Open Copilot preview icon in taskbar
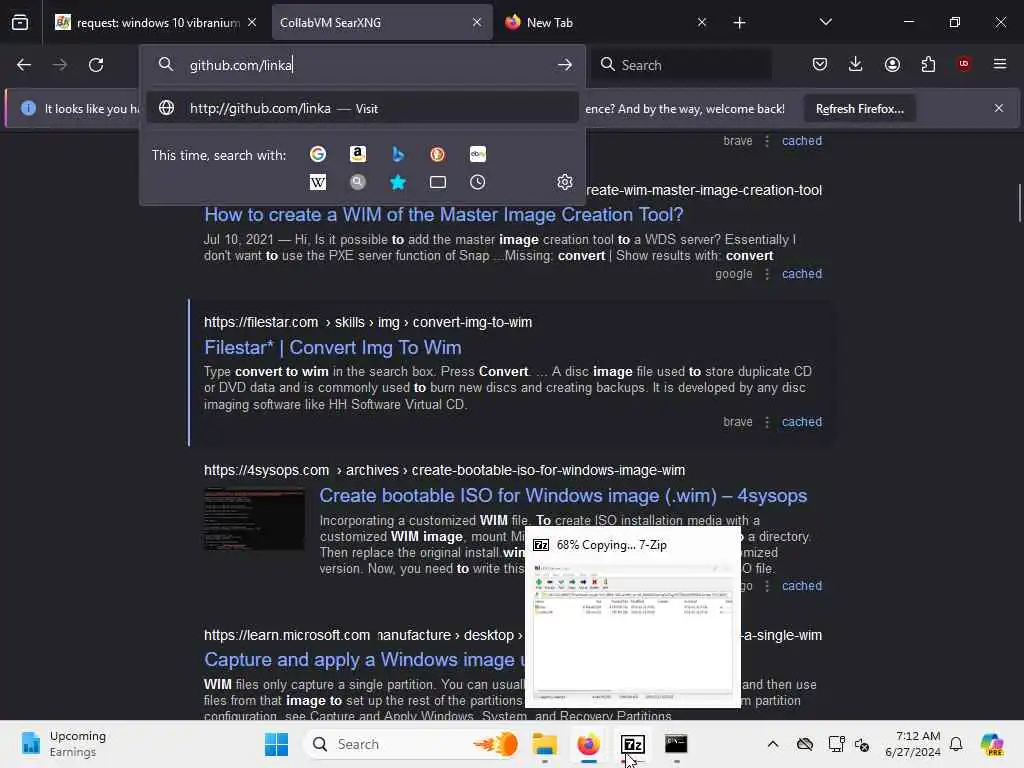 coord(991,744)
